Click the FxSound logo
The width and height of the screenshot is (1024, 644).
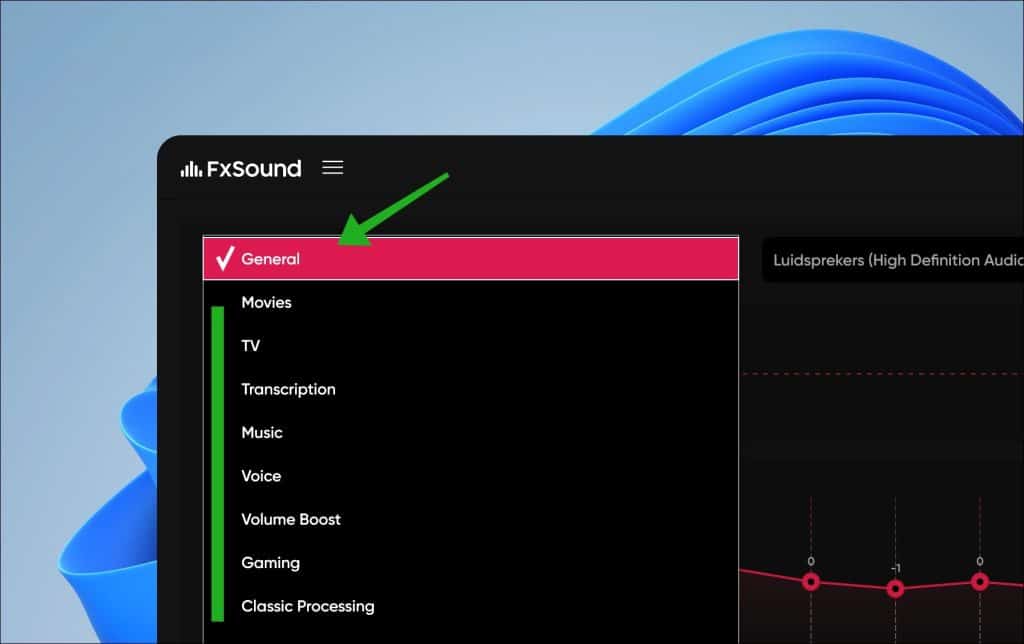click(x=241, y=169)
